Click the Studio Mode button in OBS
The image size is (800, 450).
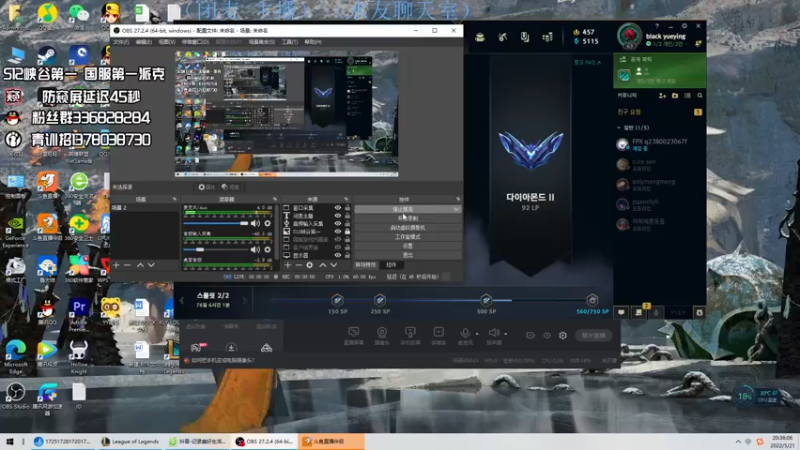click(408, 237)
